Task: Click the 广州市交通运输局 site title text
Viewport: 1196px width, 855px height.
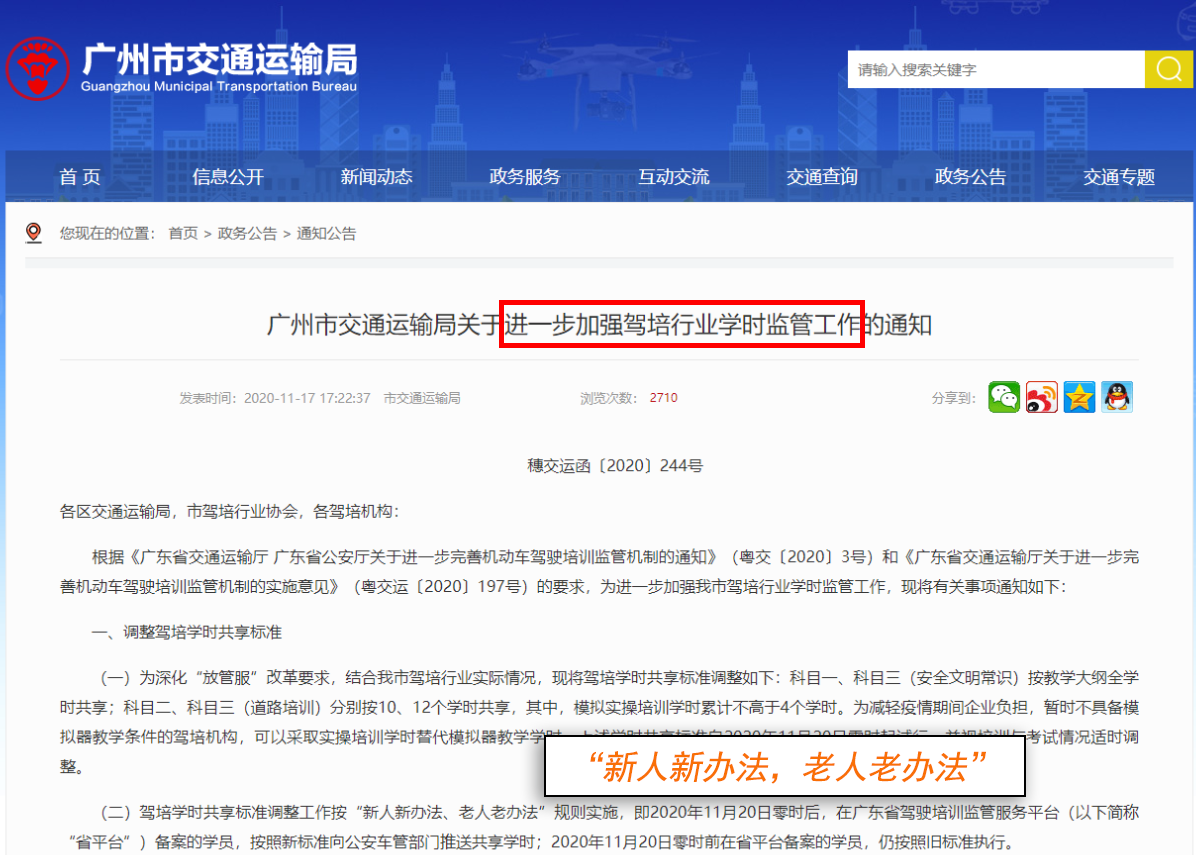Action: pos(218,60)
